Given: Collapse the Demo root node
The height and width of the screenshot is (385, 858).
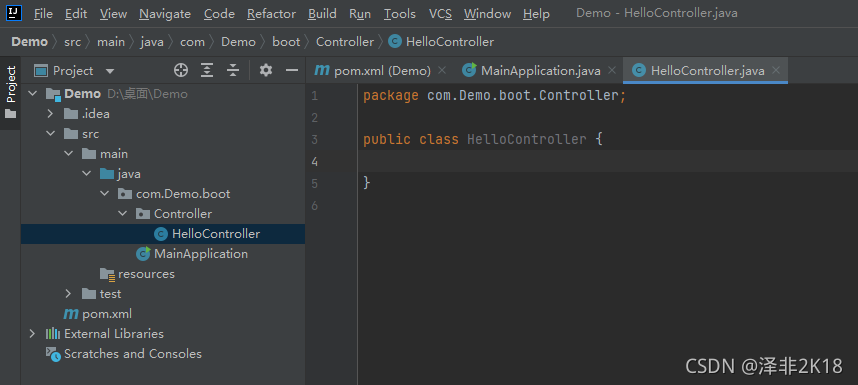Looking at the screenshot, I should tap(33, 94).
